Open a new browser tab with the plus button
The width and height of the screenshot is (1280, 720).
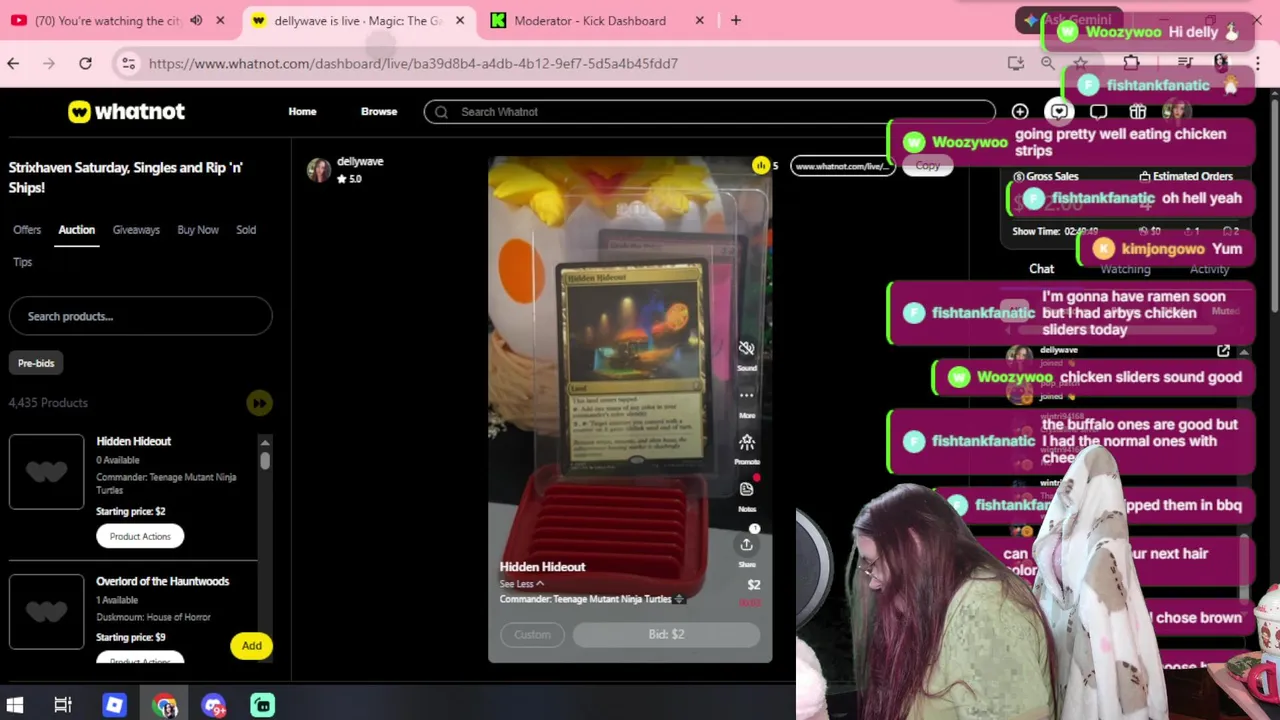pos(736,20)
